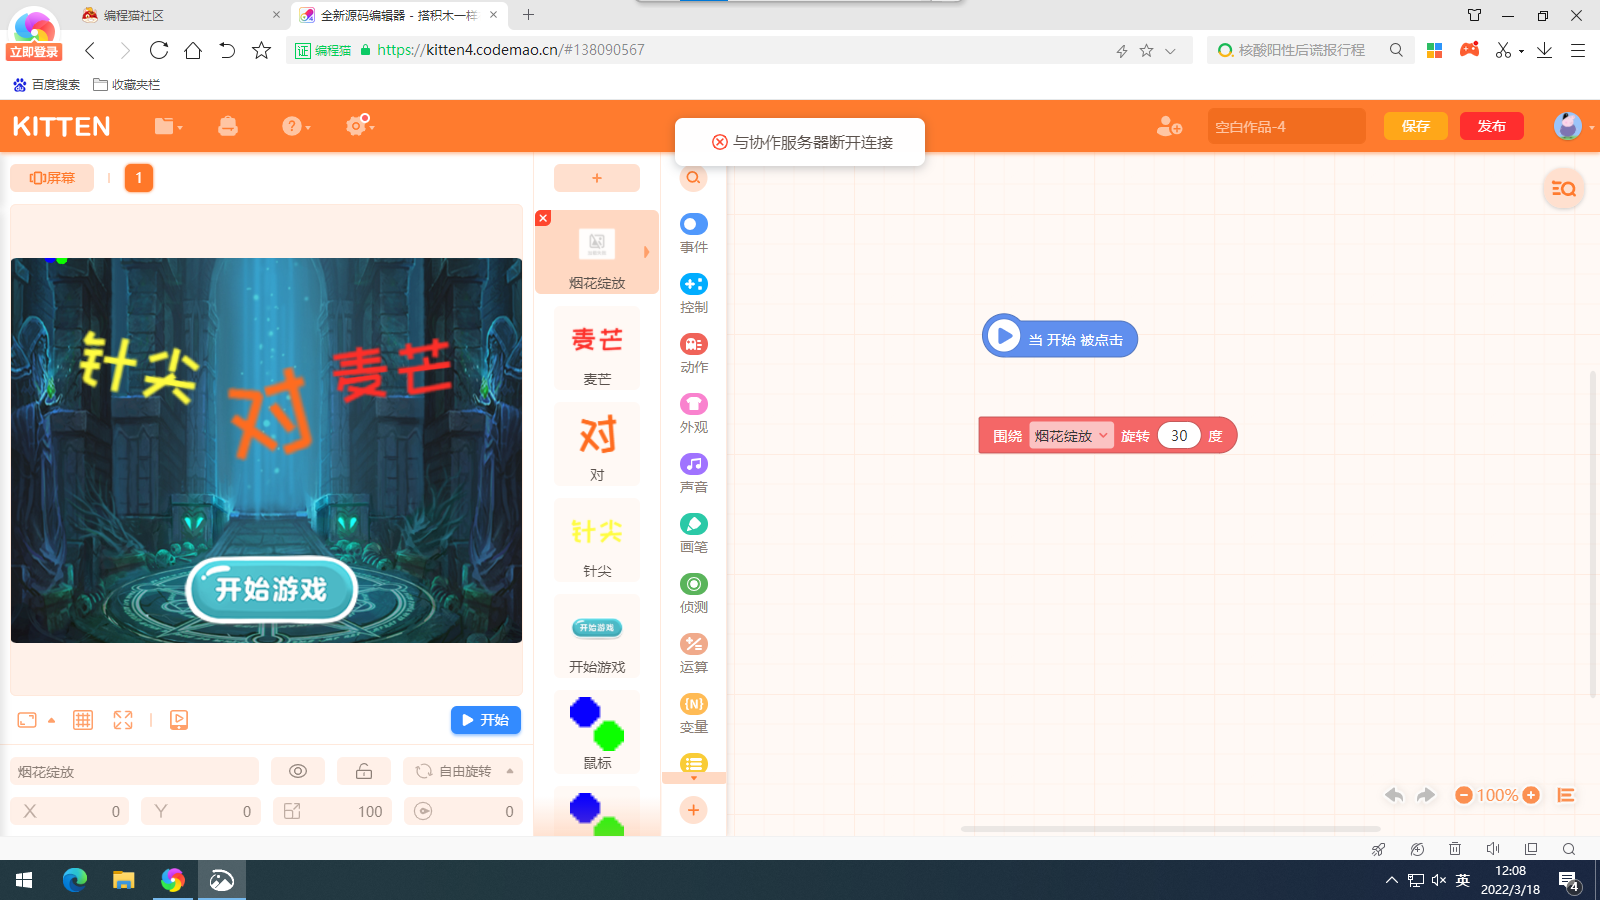The height and width of the screenshot is (900, 1600).
Task: Open Microsoft Edge from the taskbar
Action: (x=75, y=880)
